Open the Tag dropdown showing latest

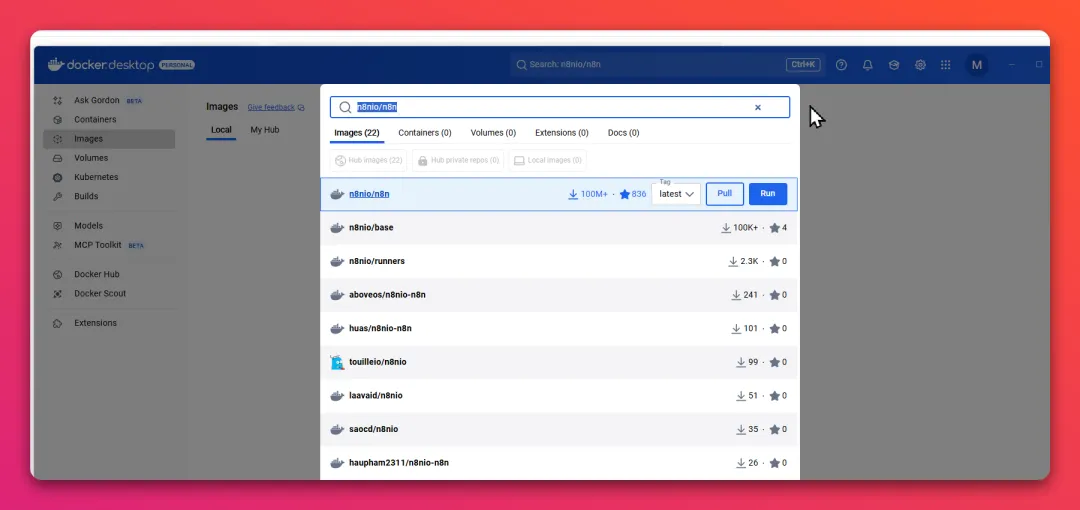pyautogui.click(x=676, y=194)
